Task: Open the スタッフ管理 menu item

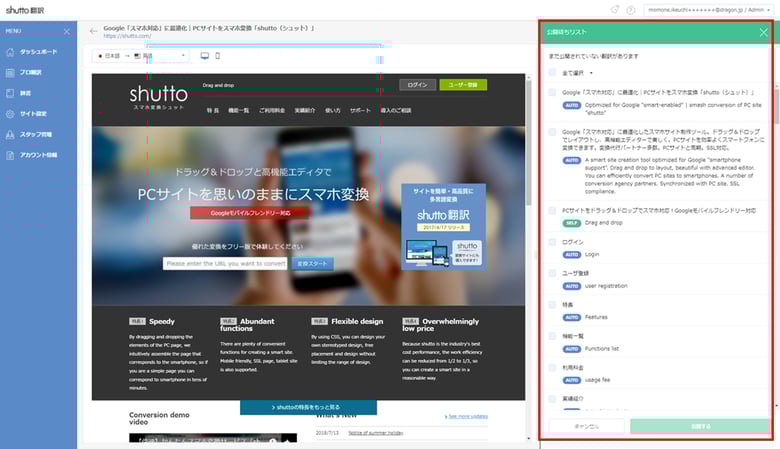Action: tap(38, 134)
